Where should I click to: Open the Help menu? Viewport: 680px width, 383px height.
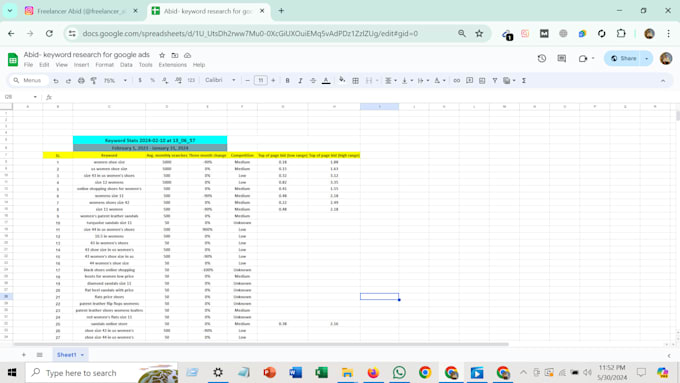pos(199,65)
